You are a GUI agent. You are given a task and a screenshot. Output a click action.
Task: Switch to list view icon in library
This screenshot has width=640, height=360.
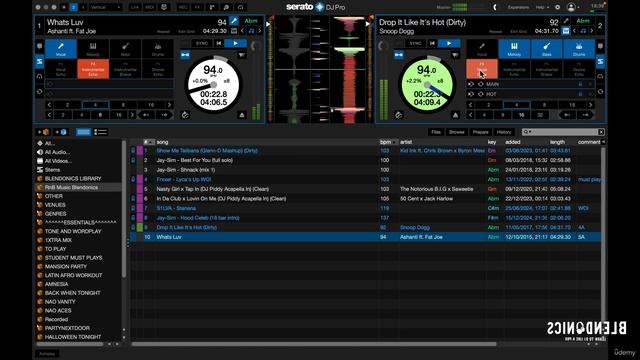click(x=100, y=132)
